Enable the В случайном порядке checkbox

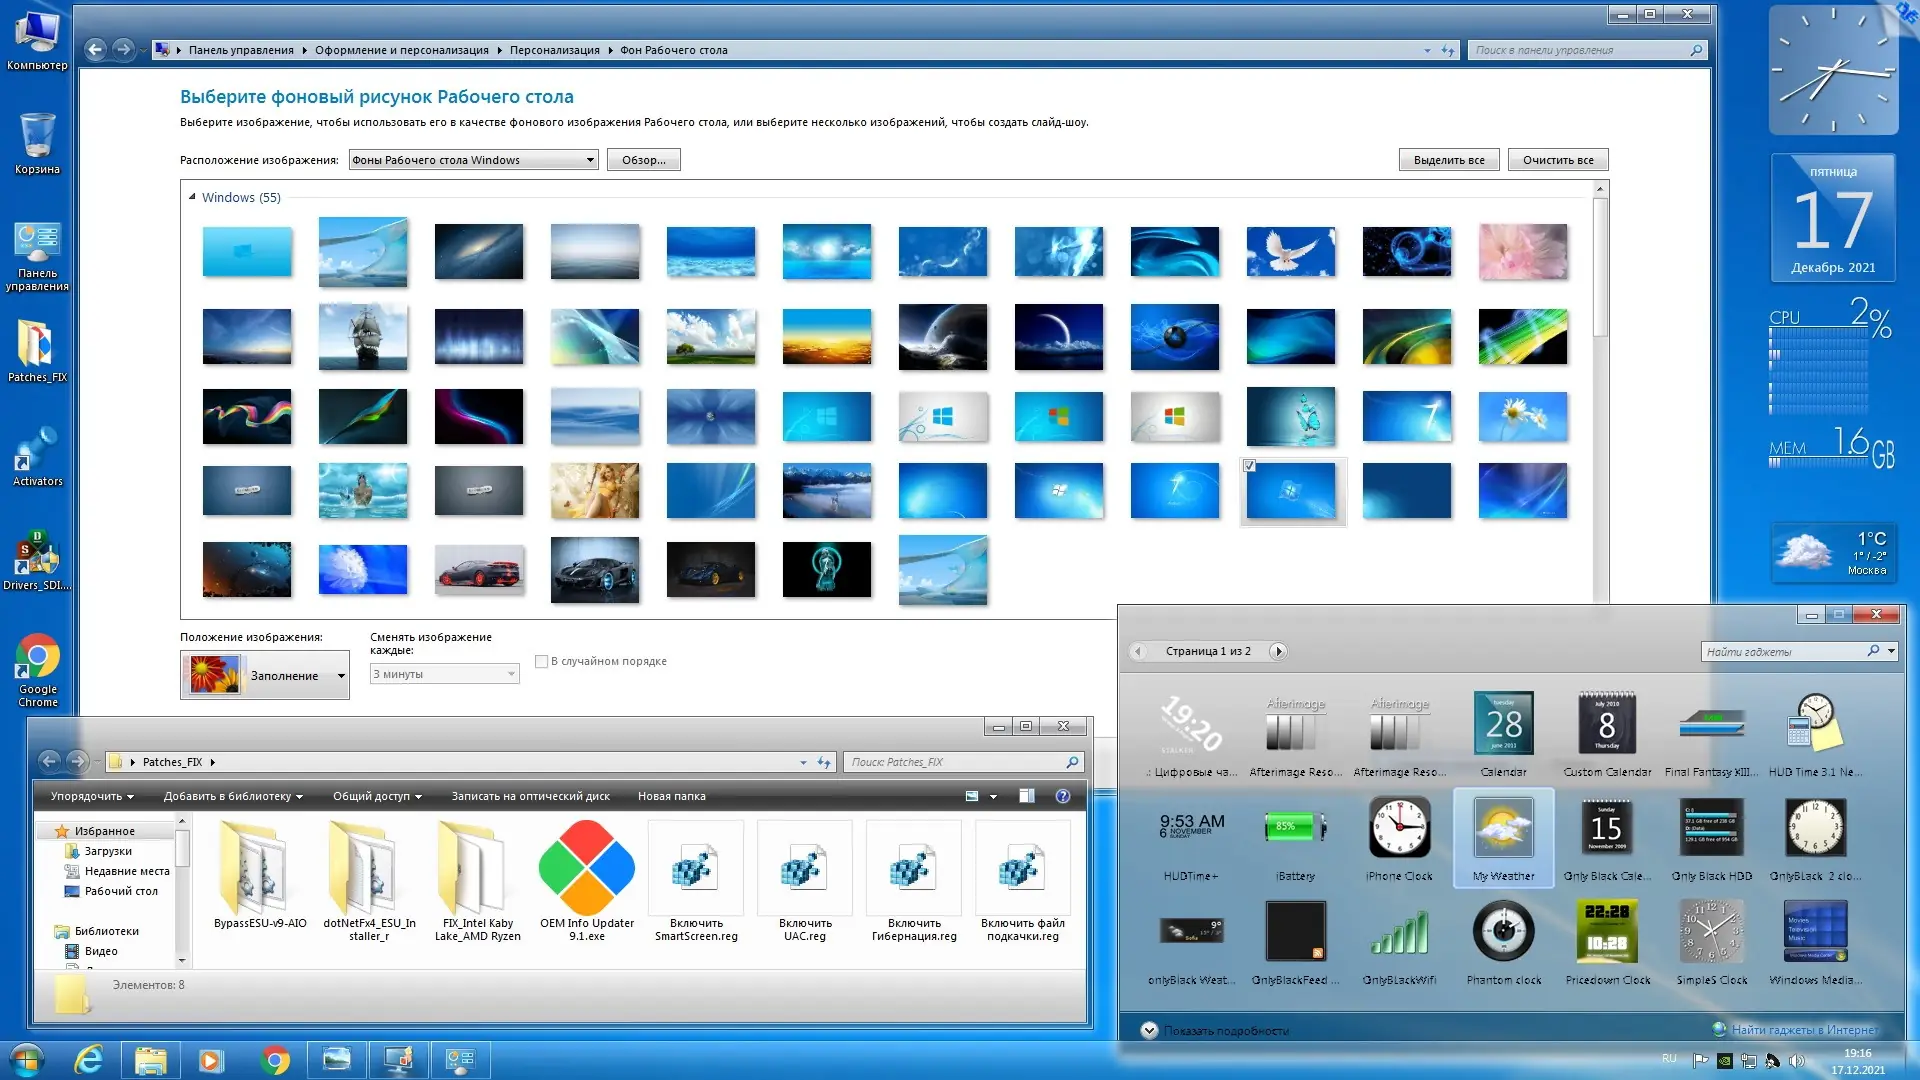(543, 661)
